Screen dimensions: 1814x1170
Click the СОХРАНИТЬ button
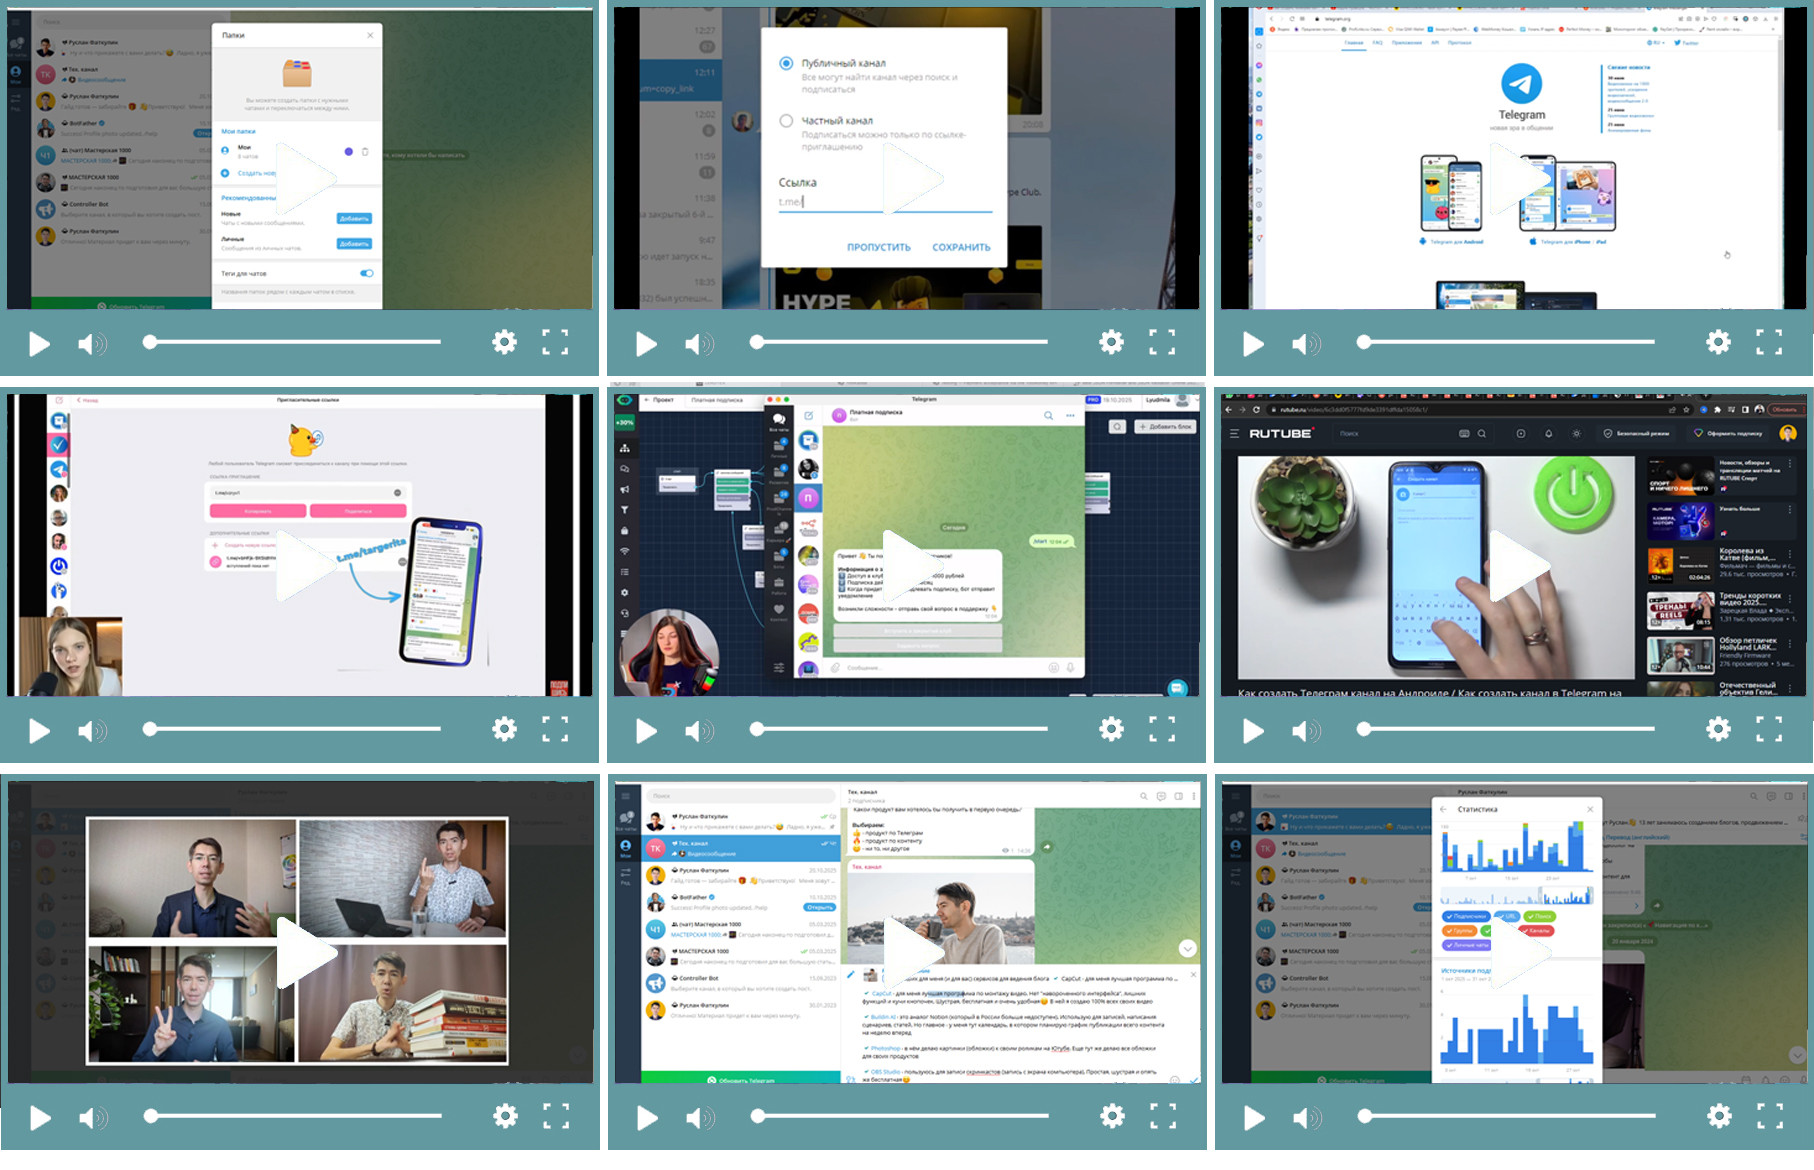(x=961, y=247)
